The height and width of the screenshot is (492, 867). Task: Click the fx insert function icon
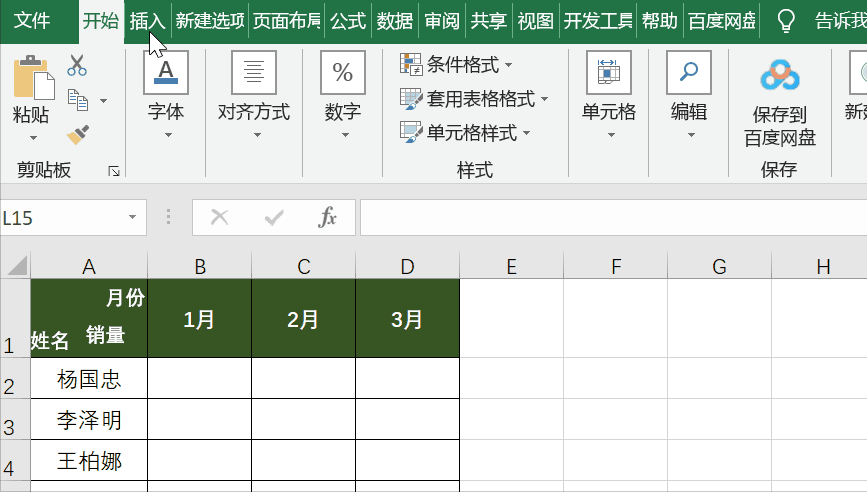(x=327, y=217)
